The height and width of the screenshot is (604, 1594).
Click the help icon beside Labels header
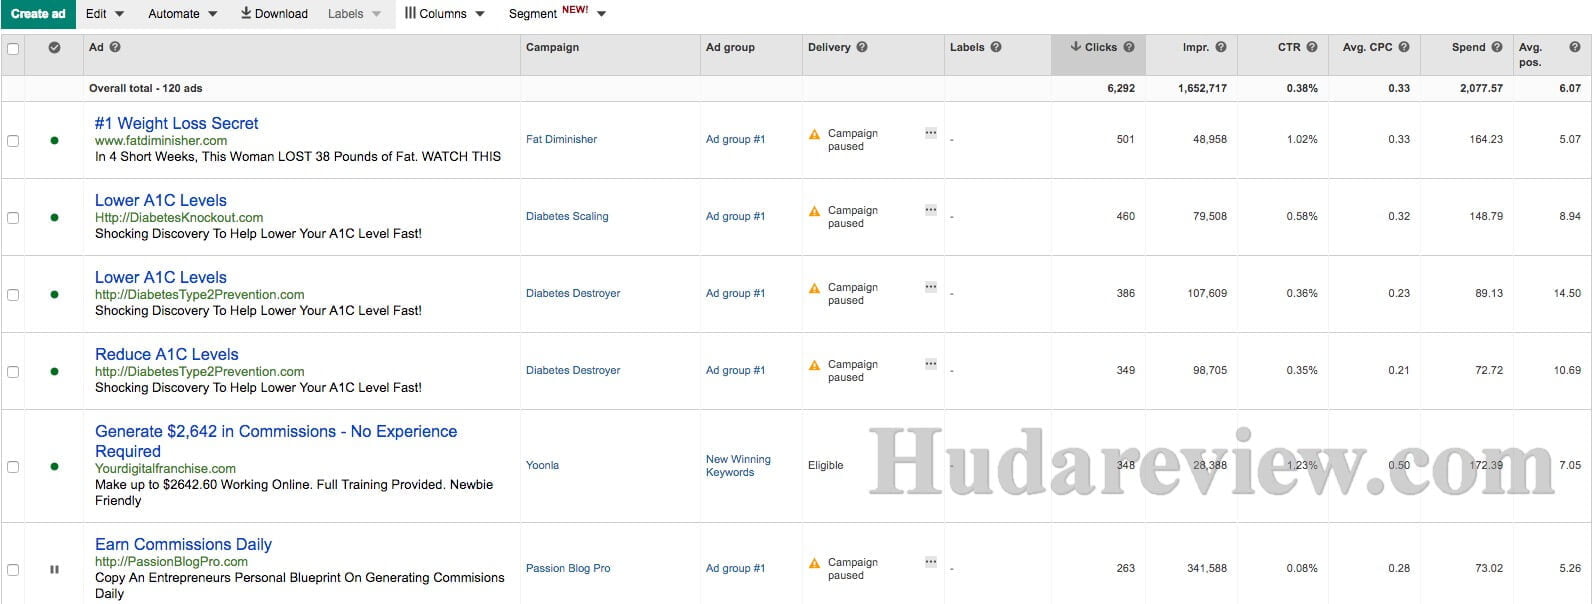(x=996, y=47)
